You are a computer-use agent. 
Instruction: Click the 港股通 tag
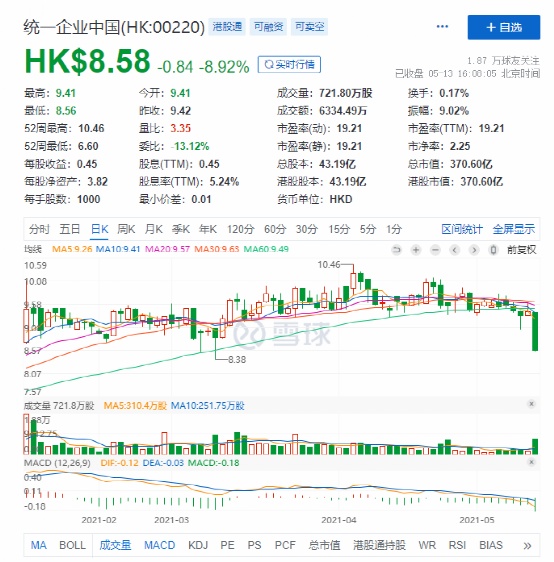pyautogui.click(x=227, y=27)
